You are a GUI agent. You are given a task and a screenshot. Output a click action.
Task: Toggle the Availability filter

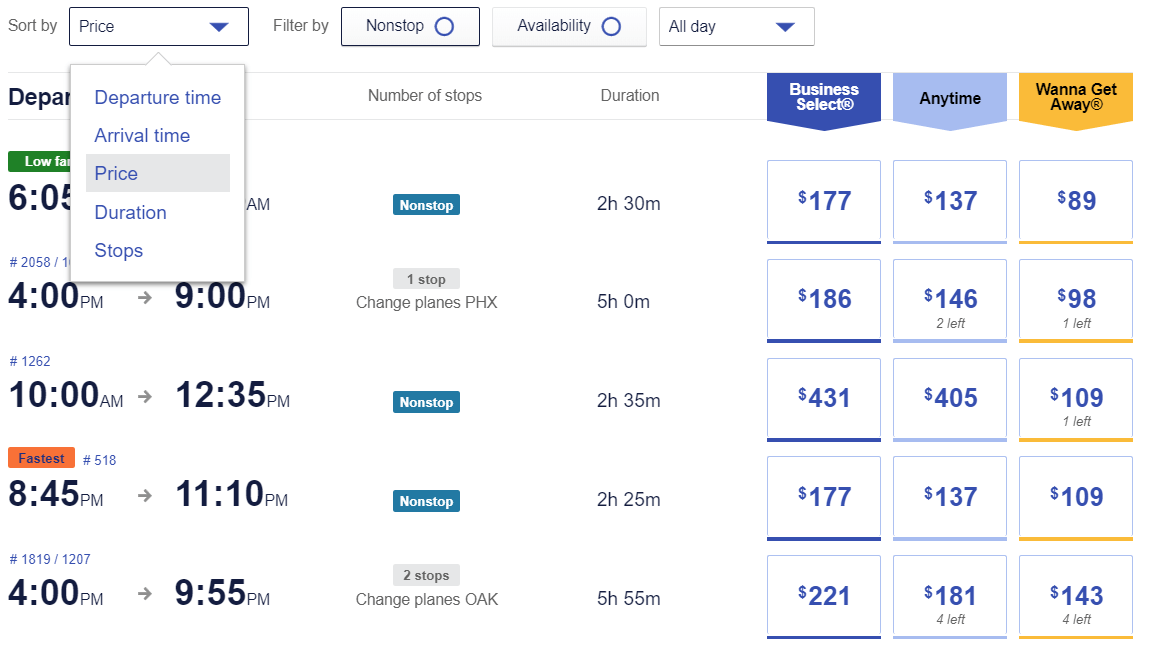pos(569,26)
